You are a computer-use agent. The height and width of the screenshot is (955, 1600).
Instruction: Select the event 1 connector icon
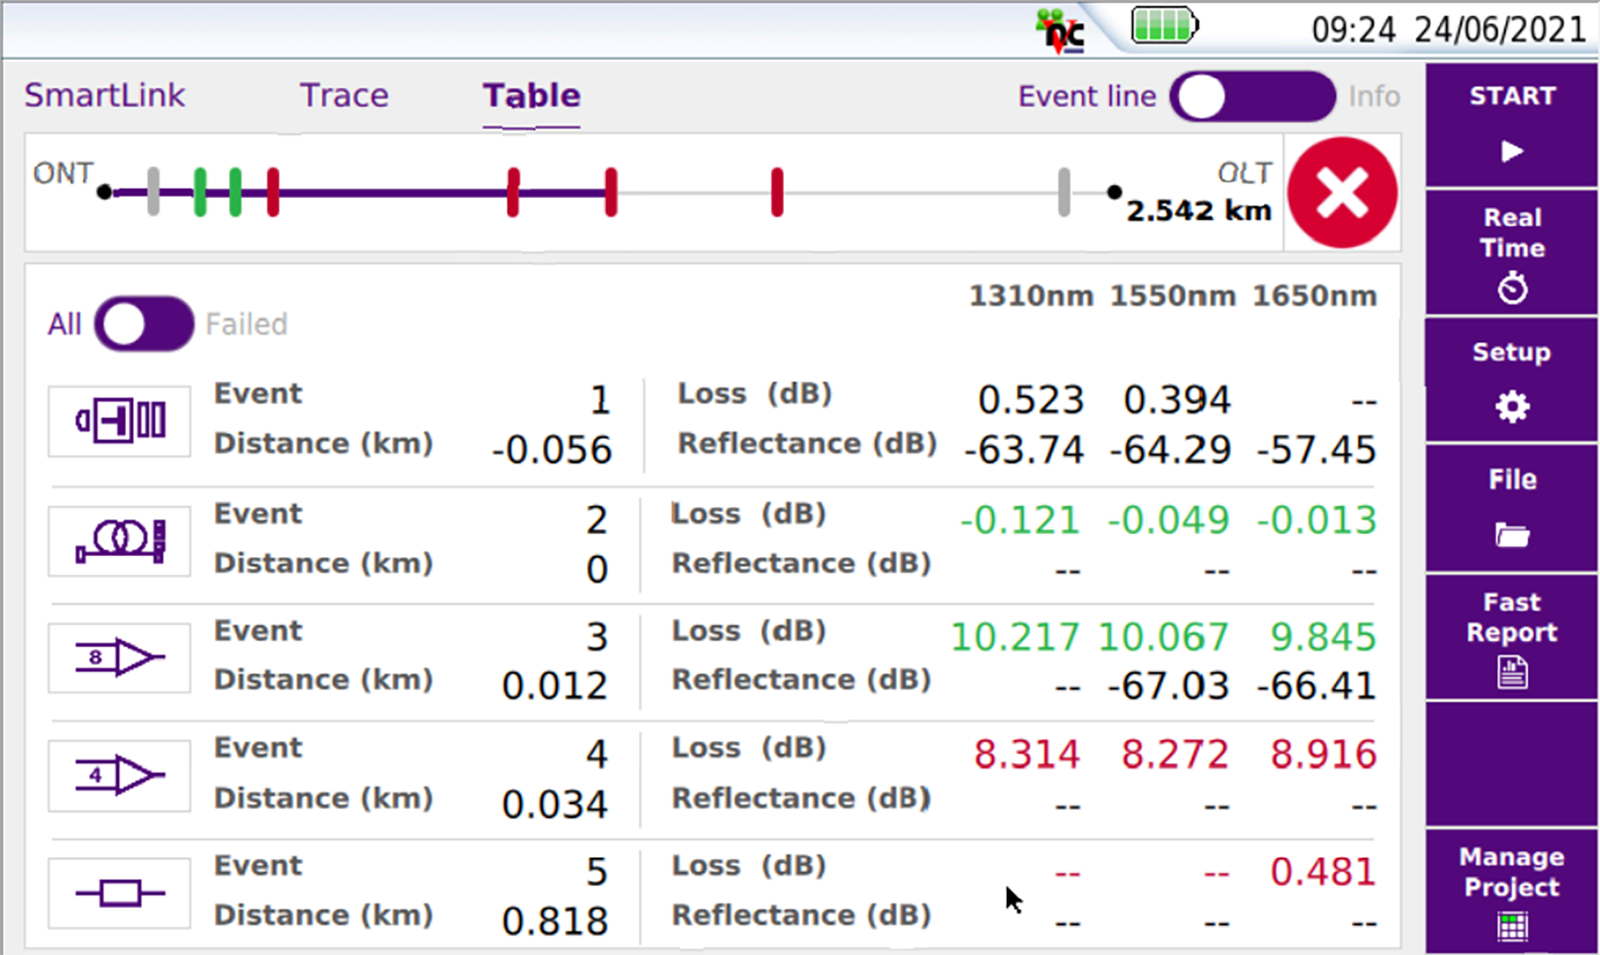[x=119, y=421]
